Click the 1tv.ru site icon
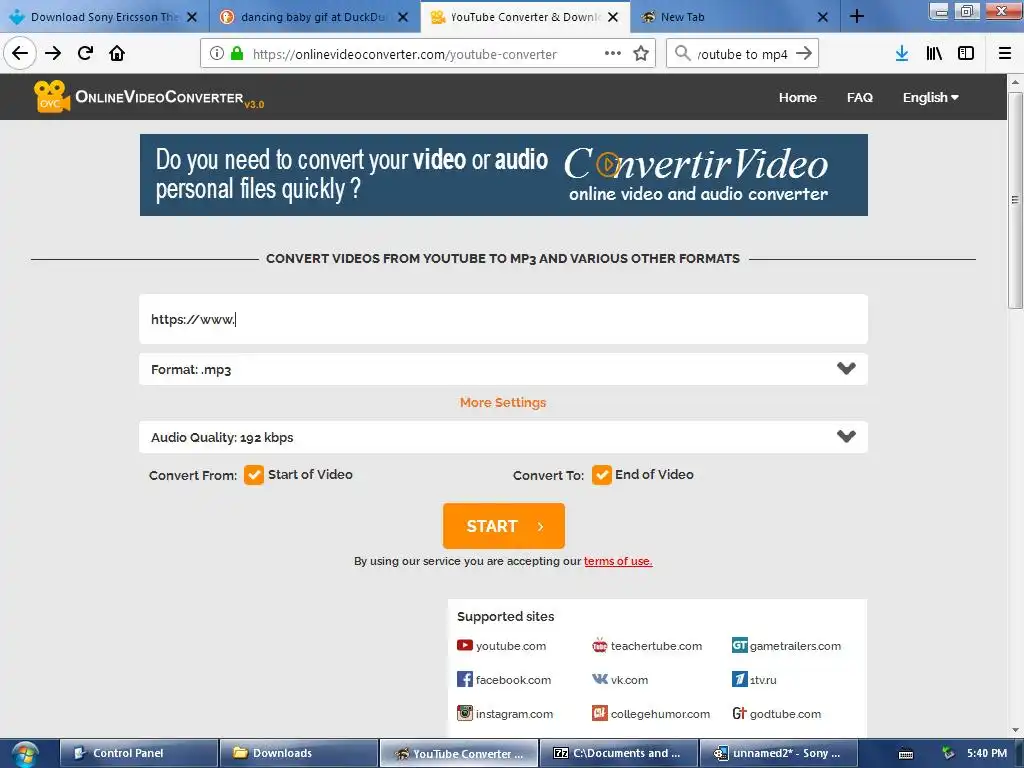1024x768 pixels. point(739,679)
